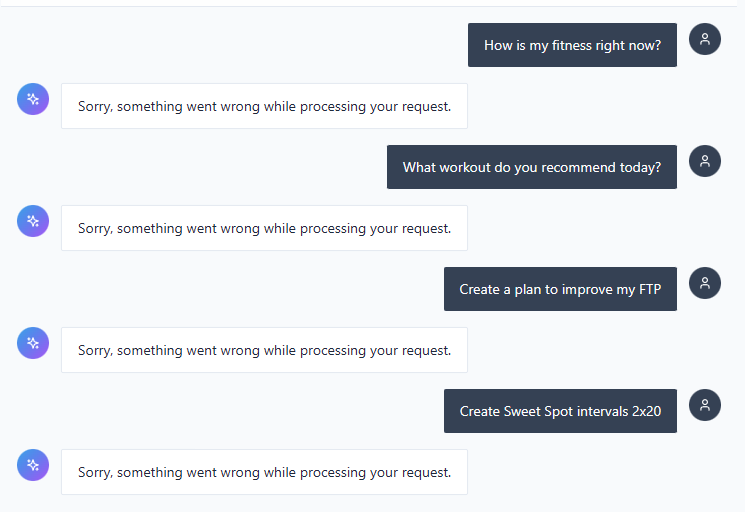Select the "How is my fitness right now?" message
This screenshot has width=745, height=512.
(572, 45)
